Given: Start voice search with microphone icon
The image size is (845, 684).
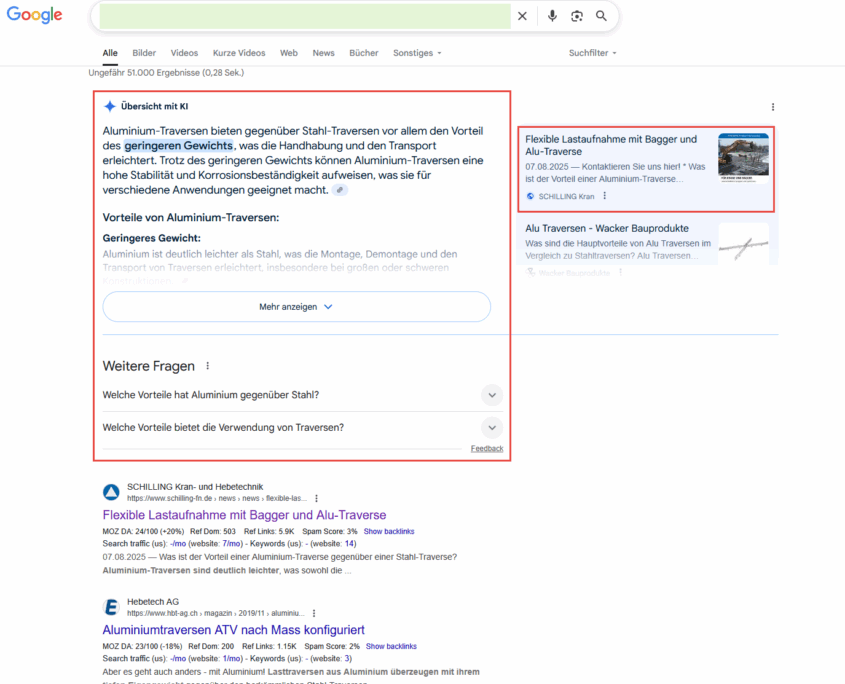Looking at the screenshot, I should click(552, 16).
